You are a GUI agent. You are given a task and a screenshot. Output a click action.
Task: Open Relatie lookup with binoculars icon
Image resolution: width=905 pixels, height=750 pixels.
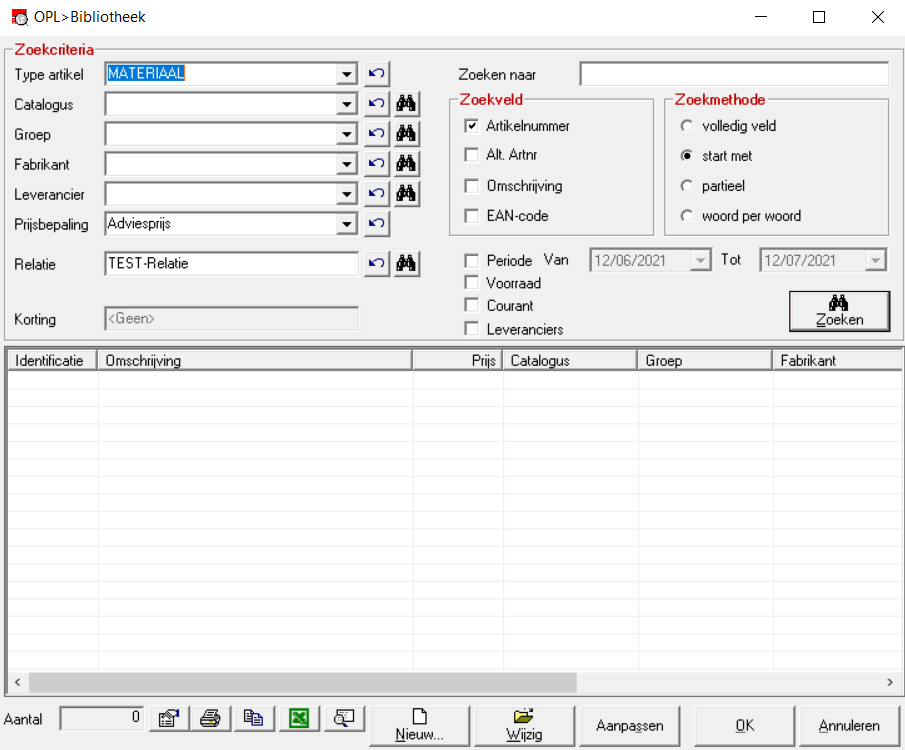pos(406,264)
